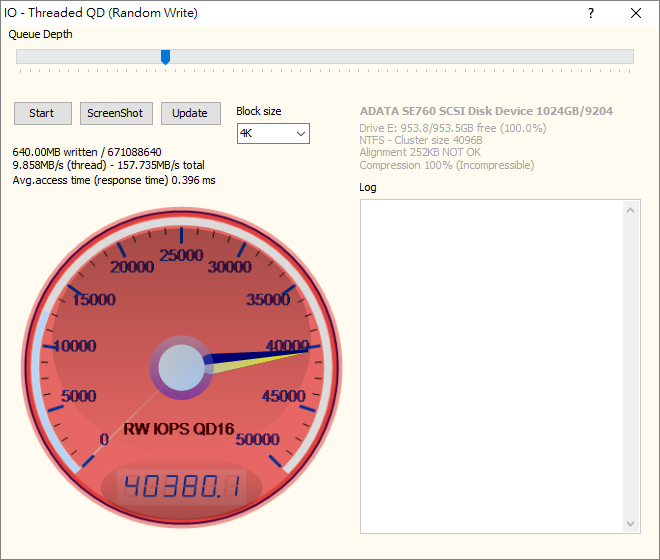
Task: Click the 15000 mark on the gauge
Action: coord(94,300)
